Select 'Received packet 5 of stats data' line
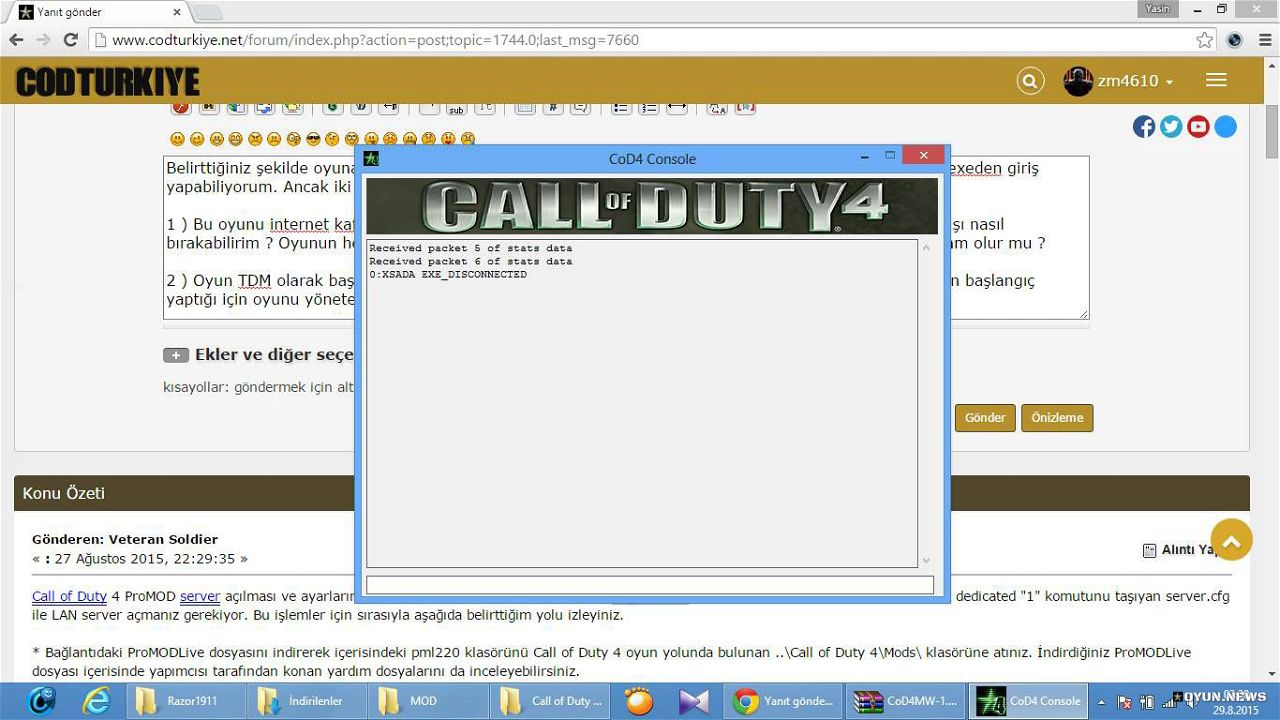Image resolution: width=1280 pixels, height=720 pixels. 470,248
